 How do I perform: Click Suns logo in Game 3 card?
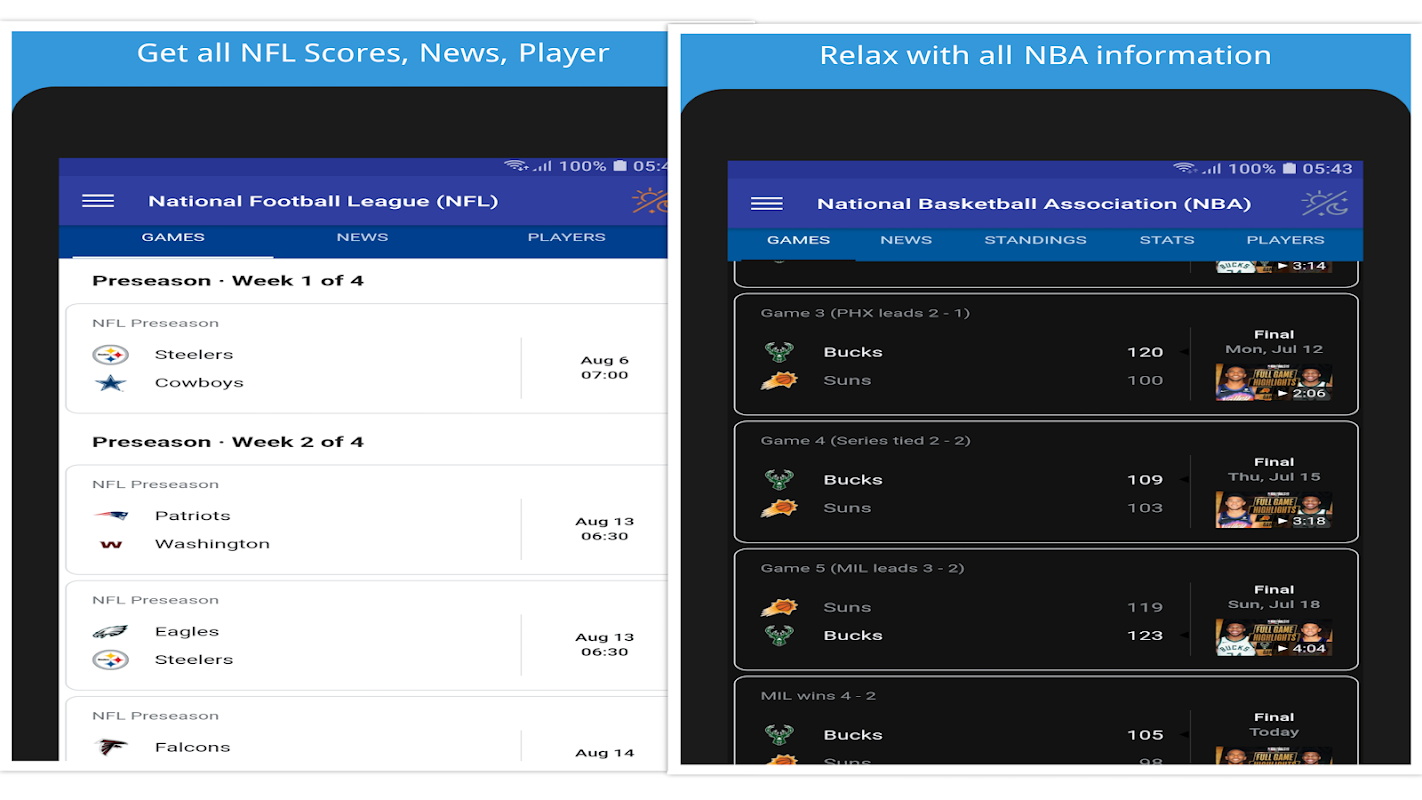[779, 380]
